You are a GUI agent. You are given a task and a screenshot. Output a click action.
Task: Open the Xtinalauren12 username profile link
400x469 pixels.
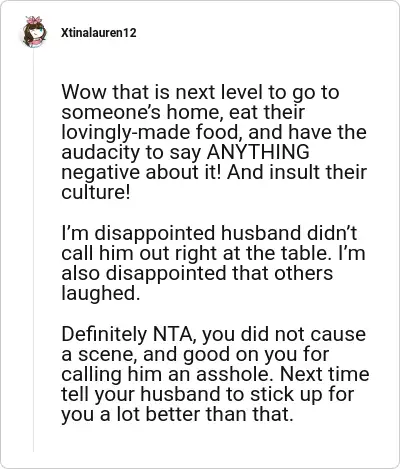99,33
